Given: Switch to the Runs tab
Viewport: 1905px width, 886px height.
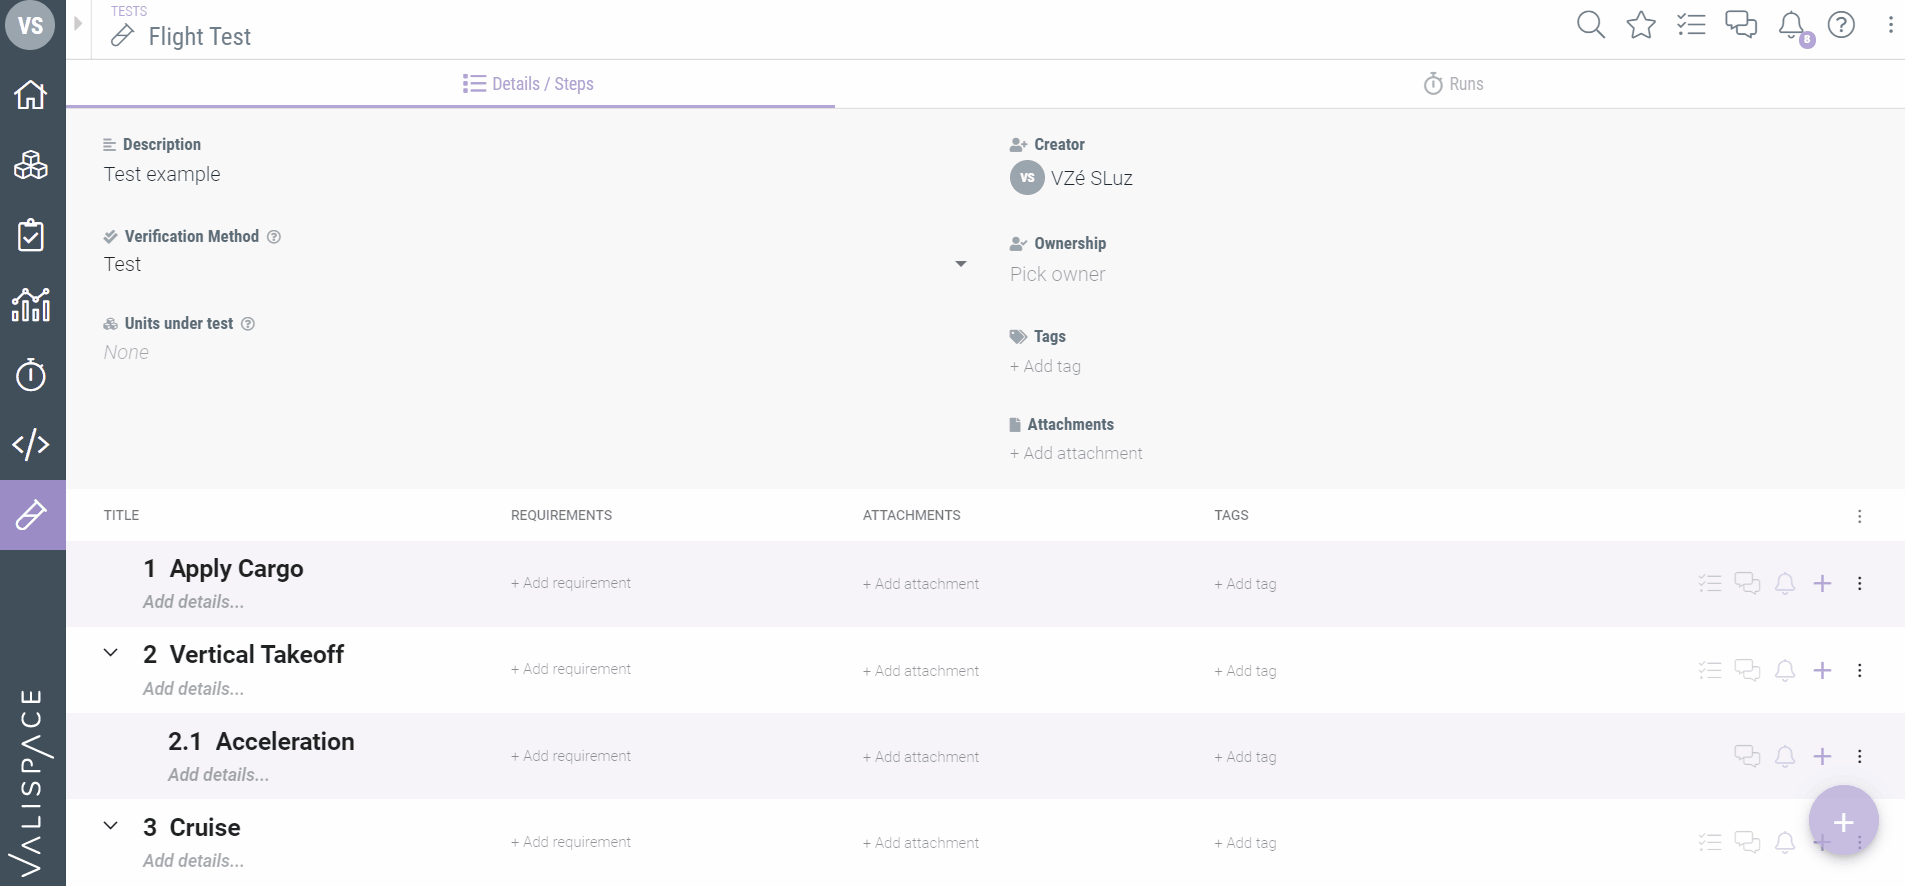Looking at the screenshot, I should coord(1453,84).
